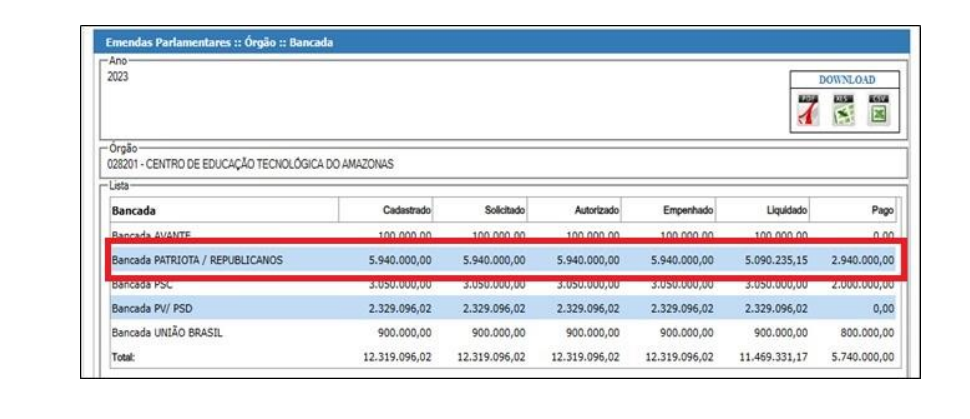The image size is (970, 419).
Task: Select the Bancada PV/ PSD row name
Action: coord(152,309)
